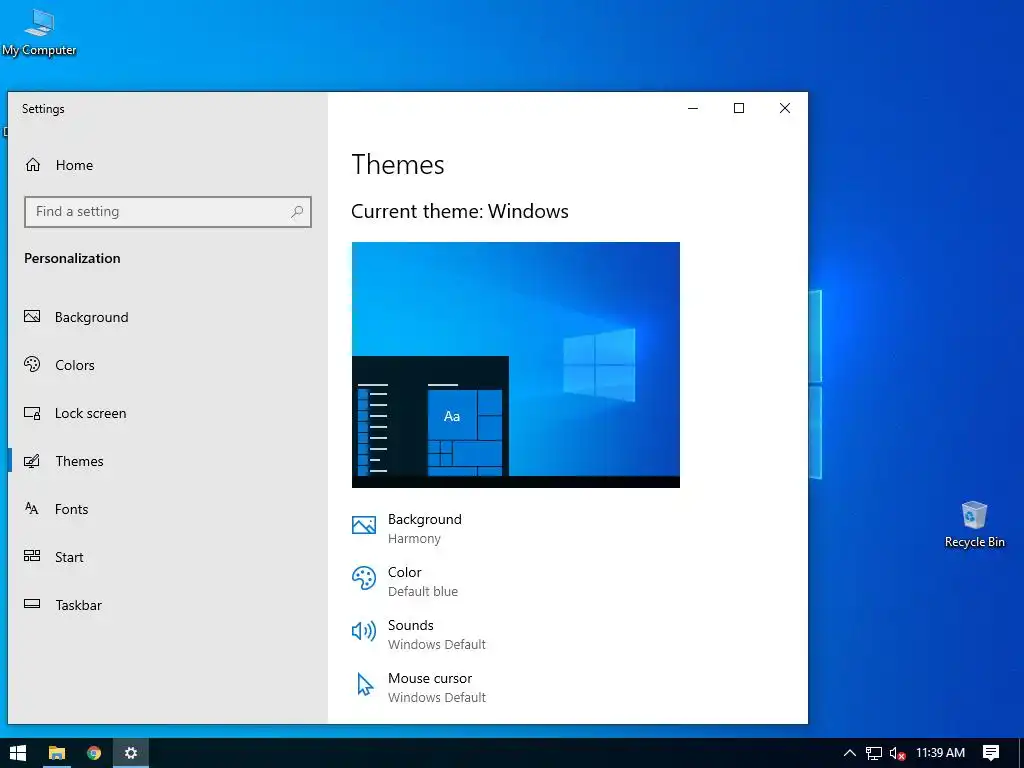The height and width of the screenshot is (768, 1024).
Task: Click the Show desktop sliver on taskbar
Action: coord(1021,753)
